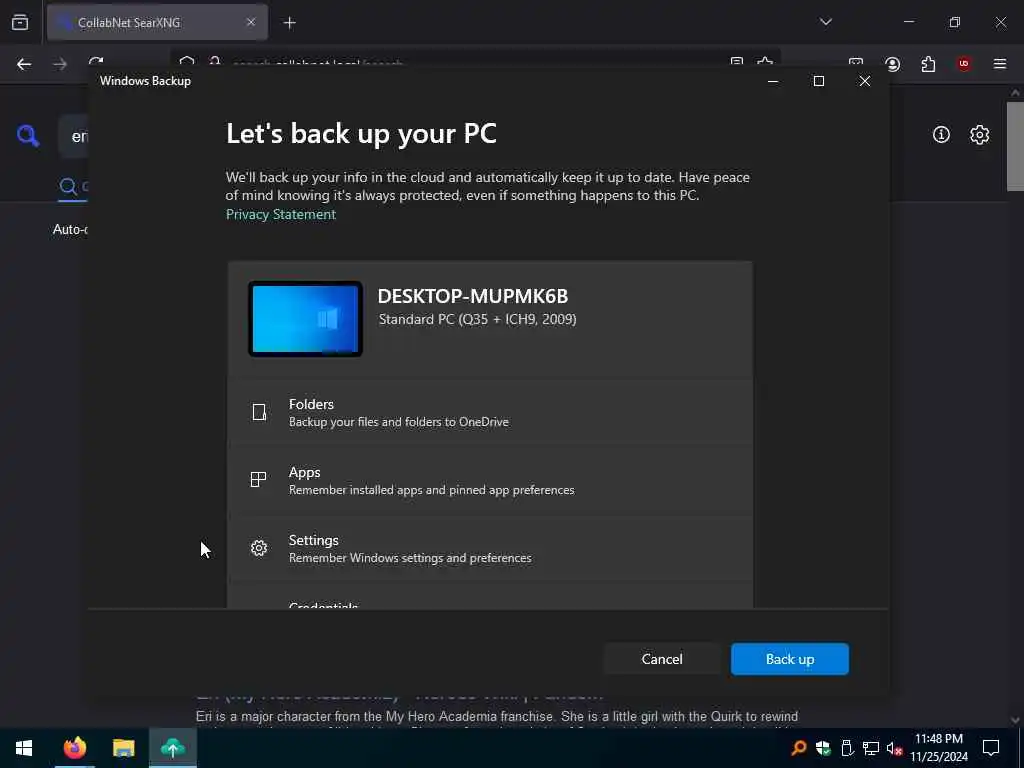
Task: Open the uBlock Origin extension icon
Action: (964, 64)
